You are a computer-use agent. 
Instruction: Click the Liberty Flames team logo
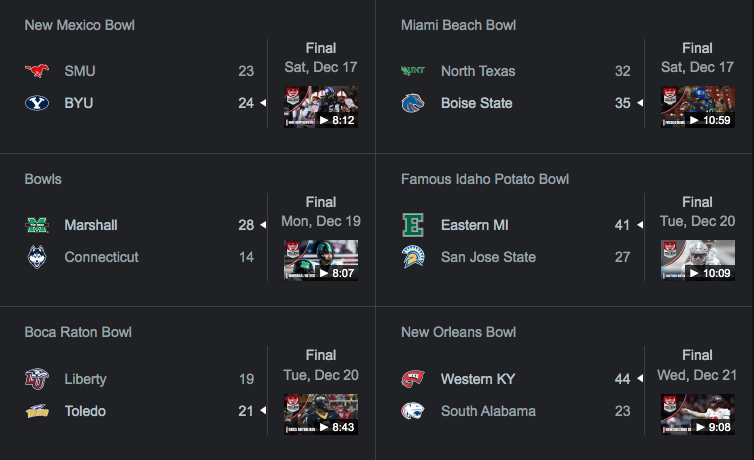click(x=36, y=379)
